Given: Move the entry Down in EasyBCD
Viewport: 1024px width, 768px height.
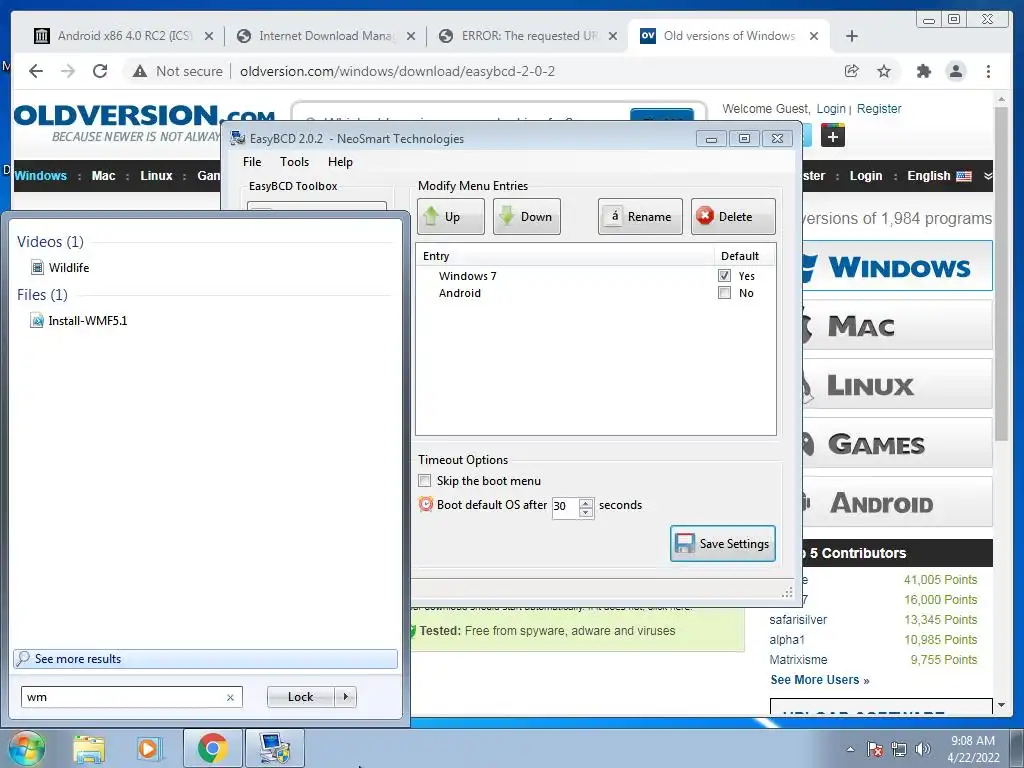Looking at the screenshot, I should (x=526, y=216).
